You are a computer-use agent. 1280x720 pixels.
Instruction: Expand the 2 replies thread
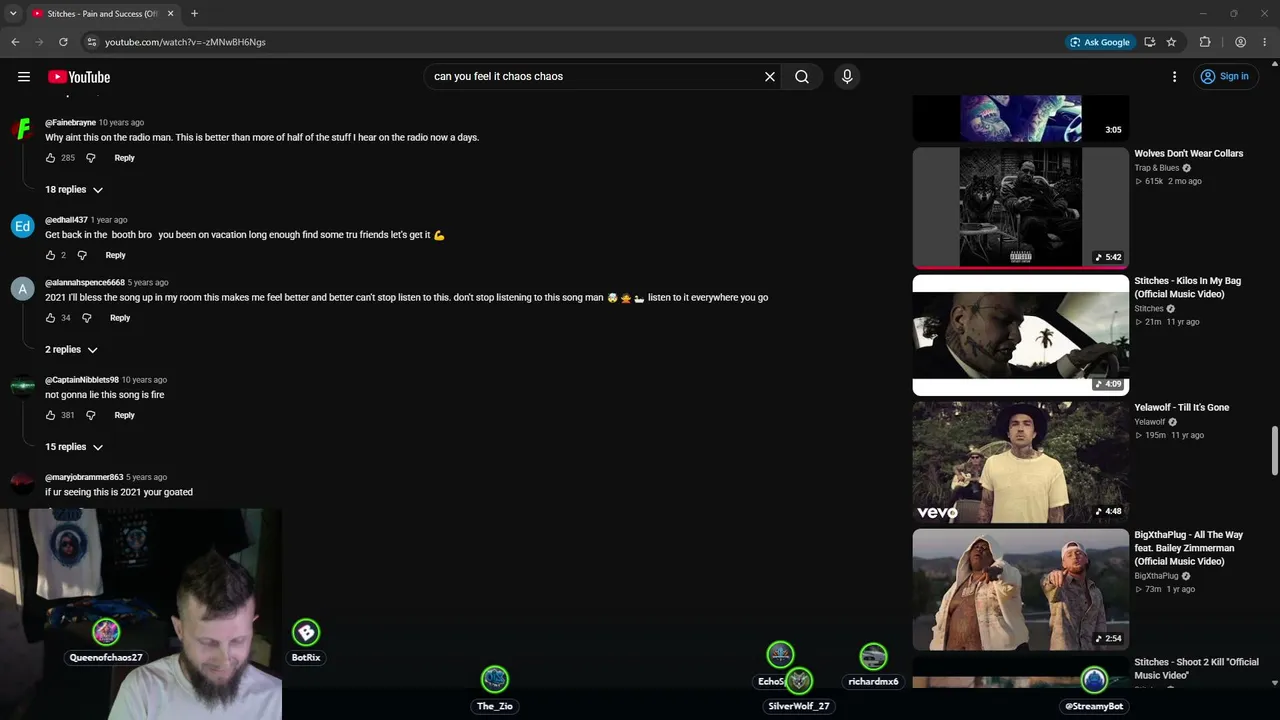coord(71,350)
